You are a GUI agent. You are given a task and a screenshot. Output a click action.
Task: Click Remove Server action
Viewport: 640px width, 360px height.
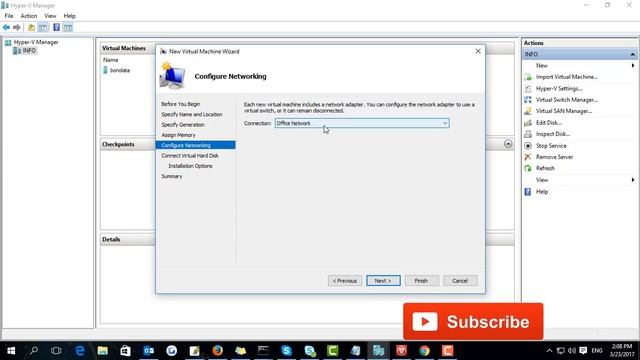coord(554,157)
